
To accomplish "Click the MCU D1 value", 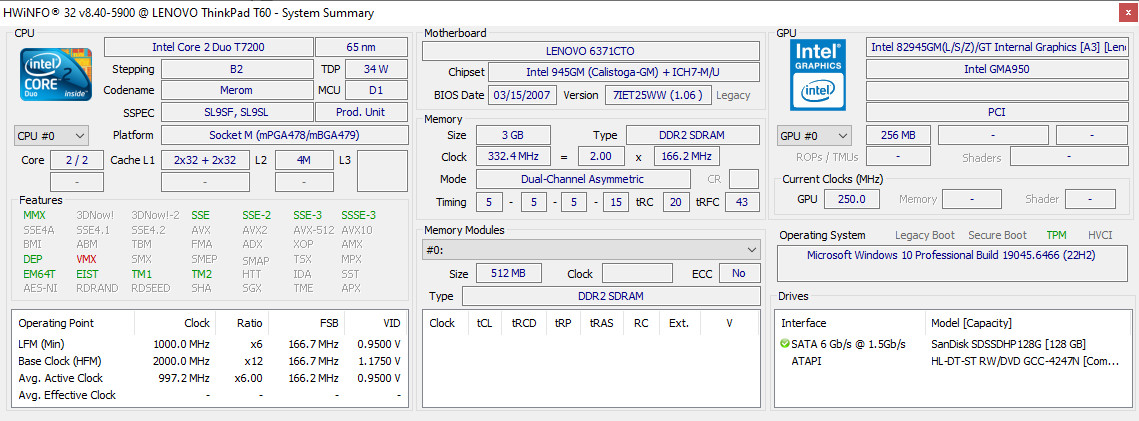I will coord(376,91).
